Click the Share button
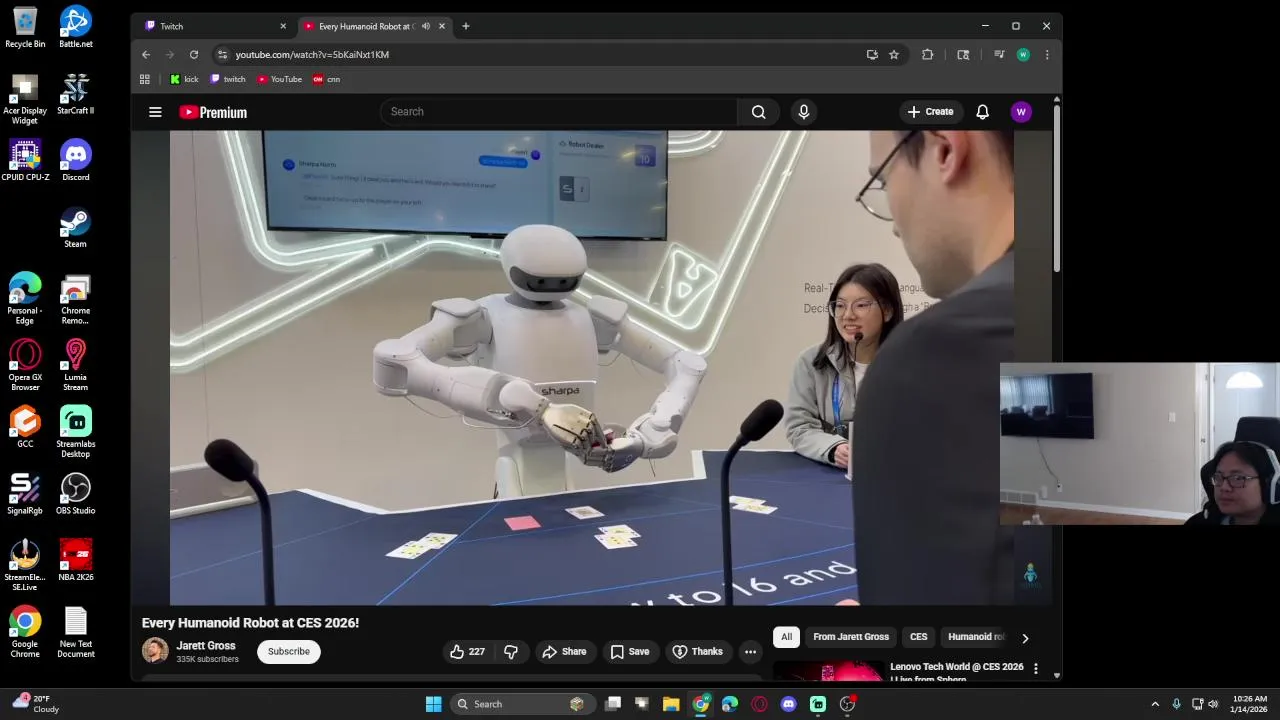Screen dimensions: 1280x720 [x=564, y=652]
